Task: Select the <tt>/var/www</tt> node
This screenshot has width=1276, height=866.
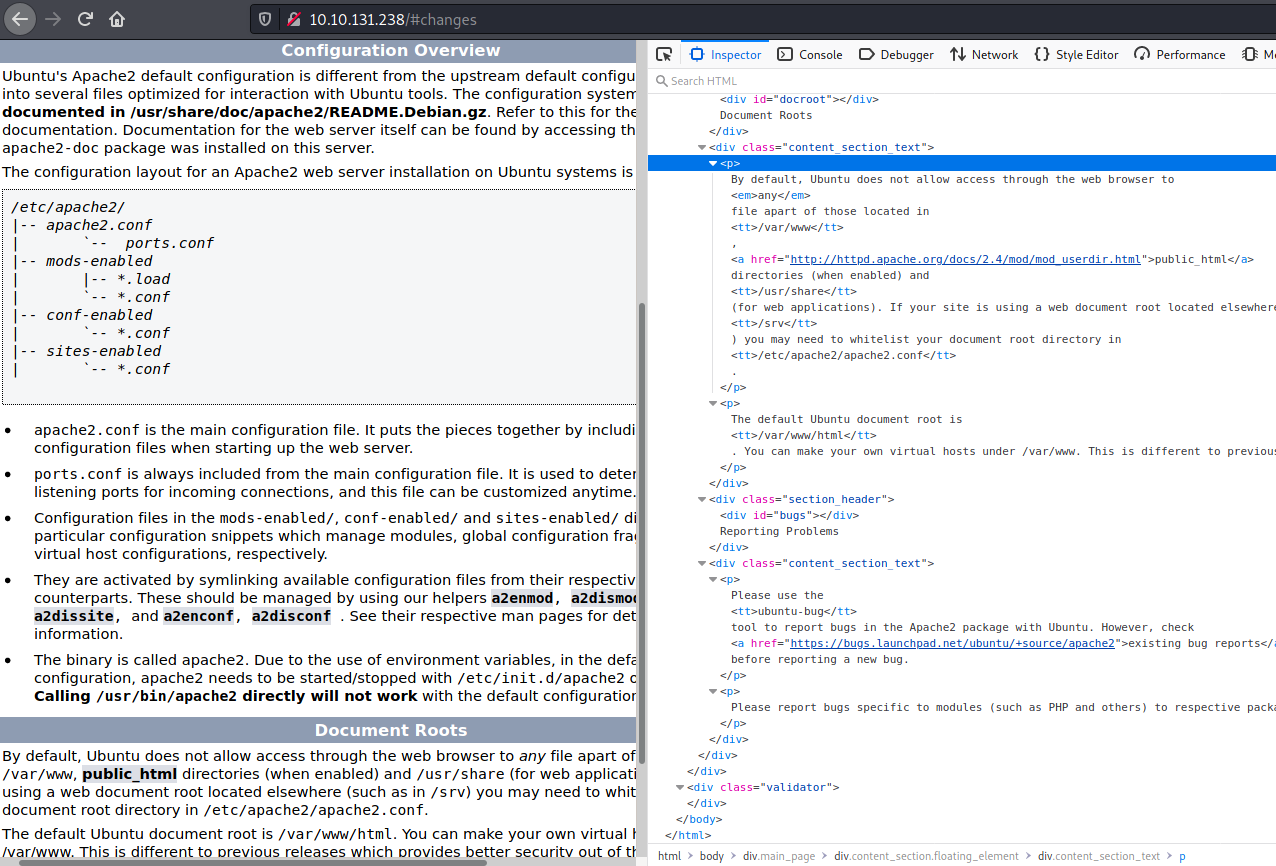Action: pos(787,227)
